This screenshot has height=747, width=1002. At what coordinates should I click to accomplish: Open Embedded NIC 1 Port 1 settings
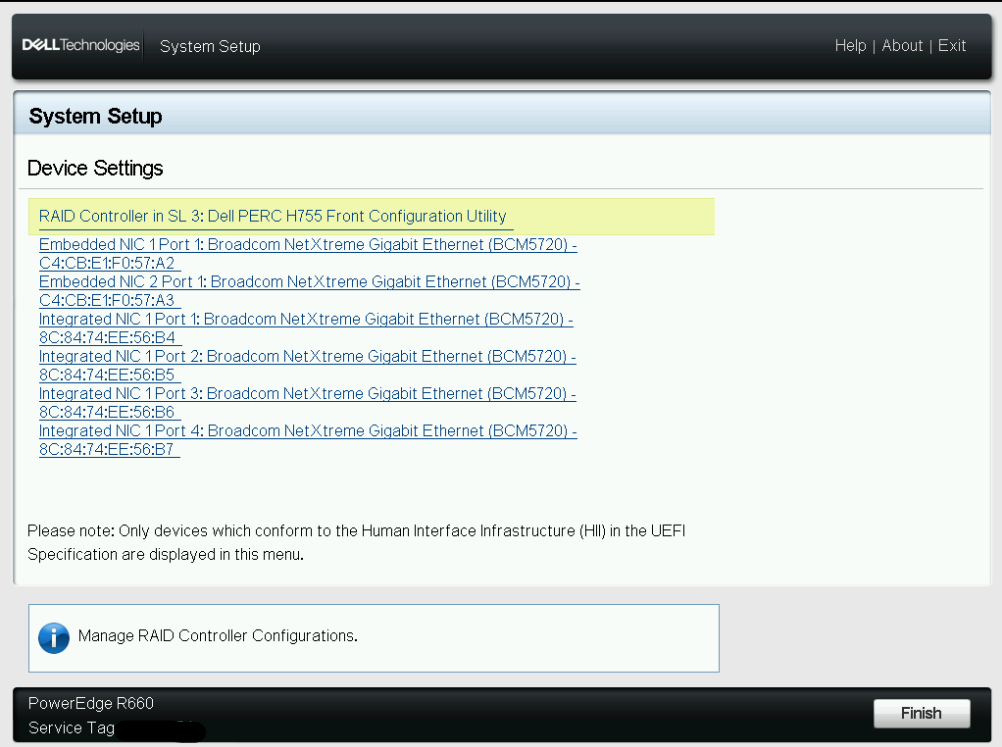coord(308,254)
